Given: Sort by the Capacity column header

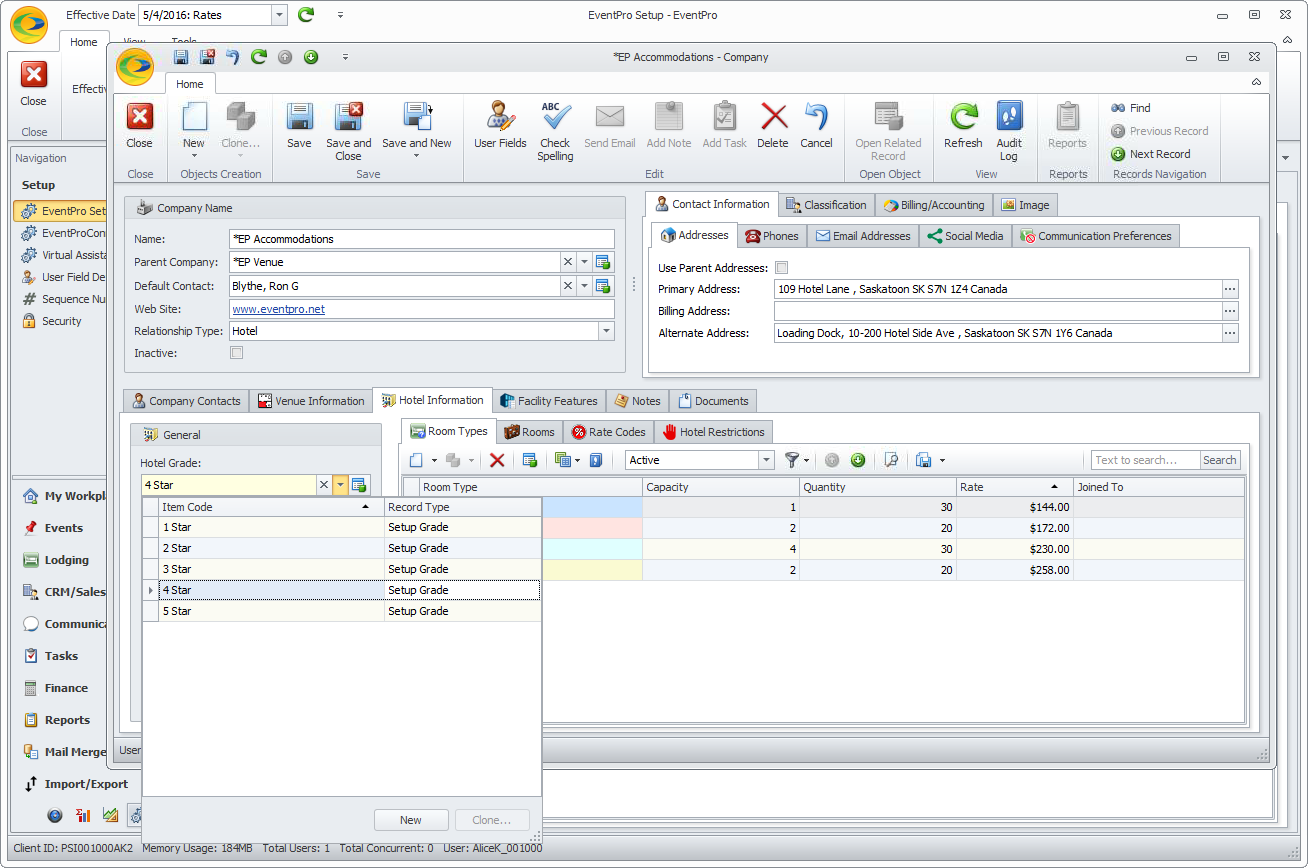Looking at the screenshot, I should tap(721, 487).
